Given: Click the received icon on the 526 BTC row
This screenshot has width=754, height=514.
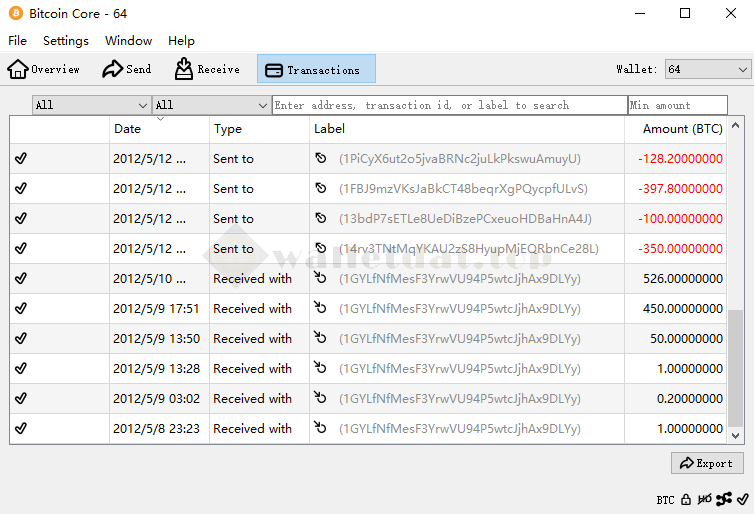Looking at the screenshot, I should click(x=321, y=279).
